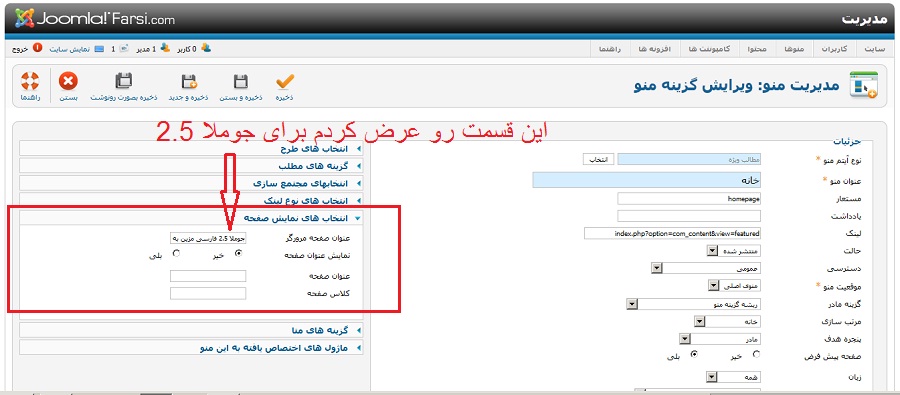The width and height of the screenshot is (900, 395).
Task: Click the انتخاب button for menu item type
Action: (599, 159)
